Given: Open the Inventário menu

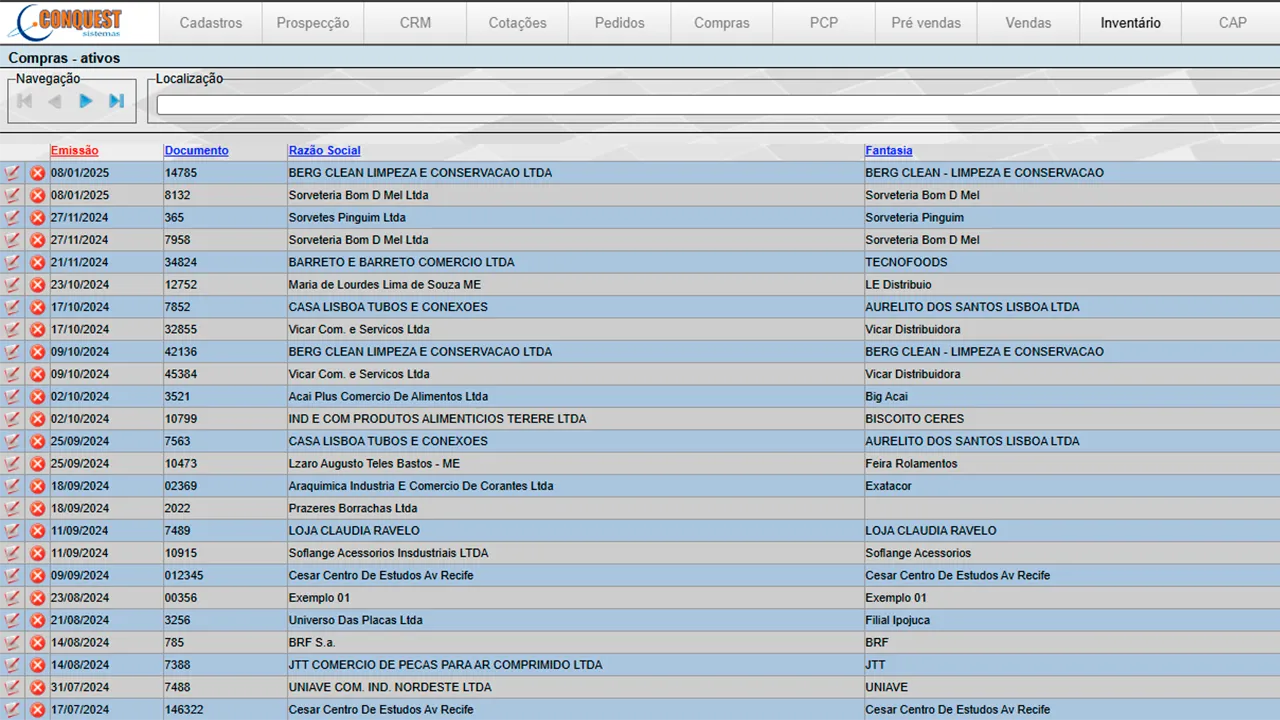Looking at the screenshot, I should click(1130, 23).
